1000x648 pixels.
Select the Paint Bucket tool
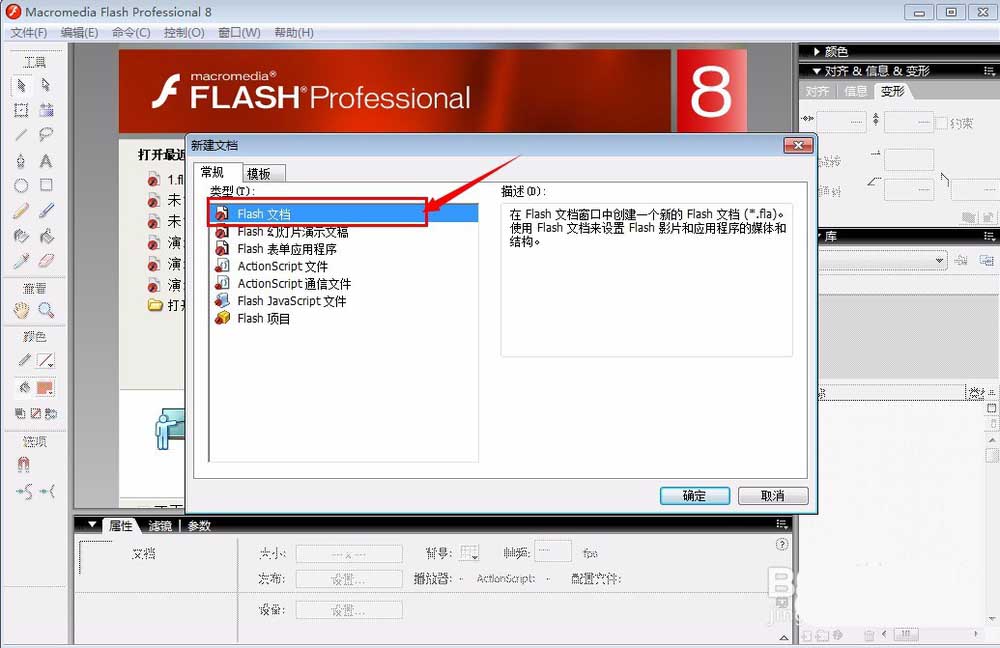pos(46,236)
